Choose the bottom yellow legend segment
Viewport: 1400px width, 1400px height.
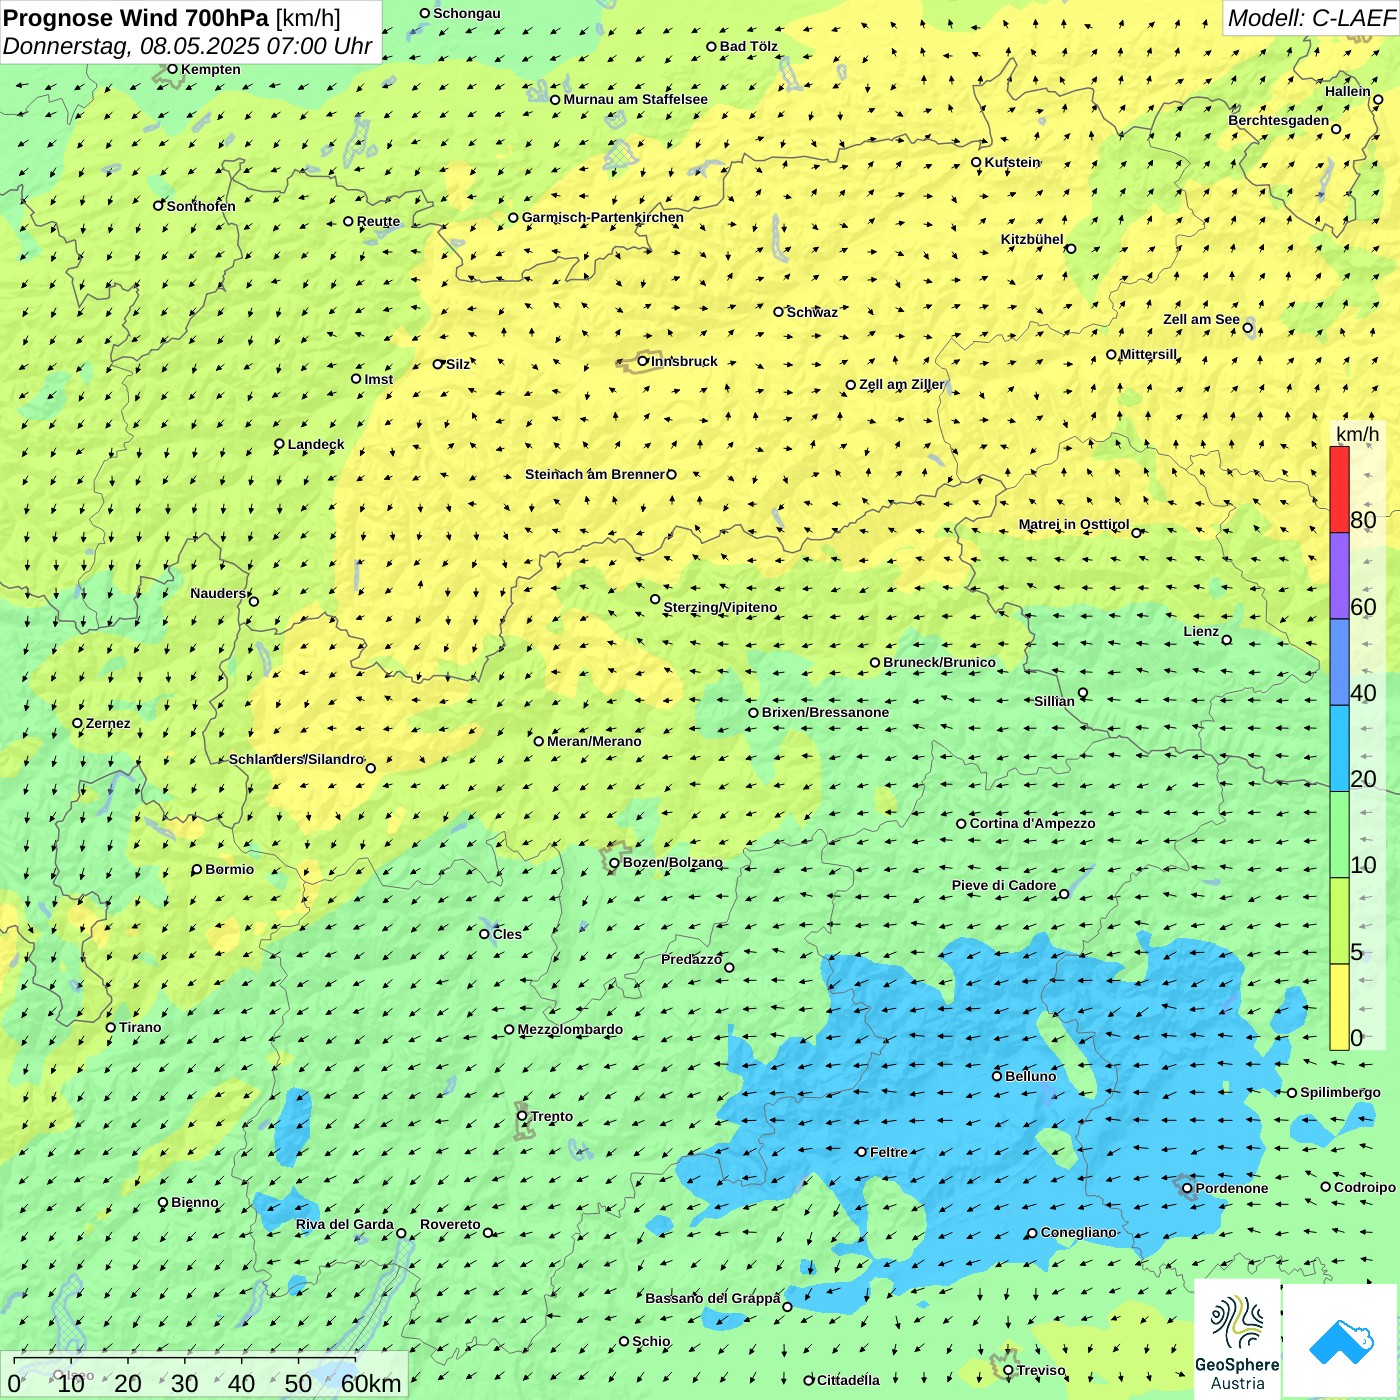(1339, 1007)
